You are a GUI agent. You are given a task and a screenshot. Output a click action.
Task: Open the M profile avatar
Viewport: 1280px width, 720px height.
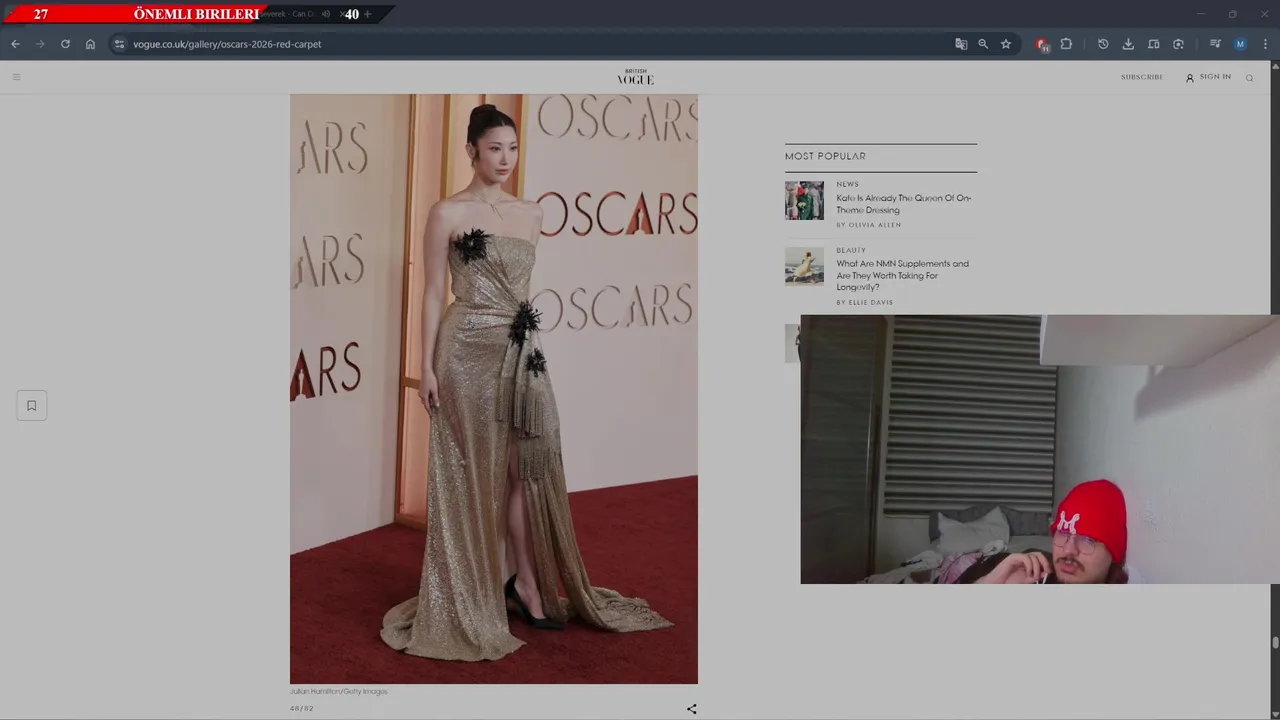point(1240,44)
